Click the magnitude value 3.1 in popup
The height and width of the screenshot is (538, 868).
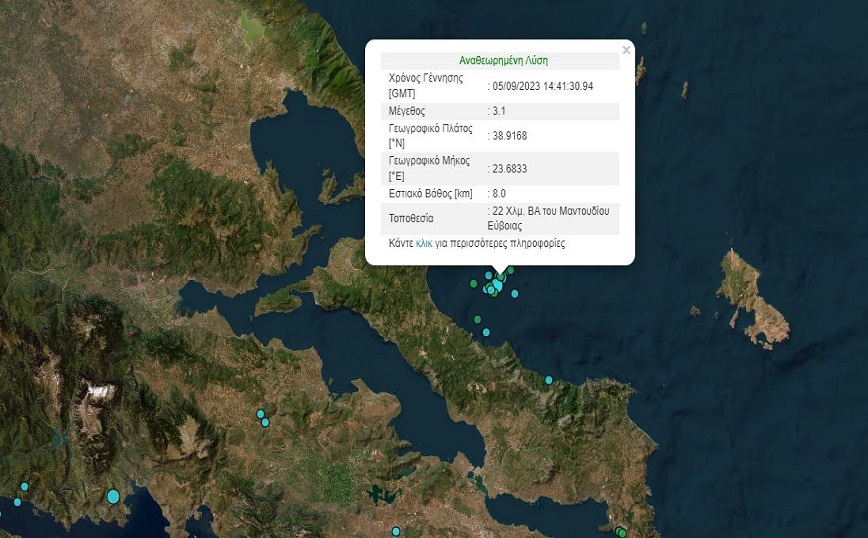click(x=500, y=112)
